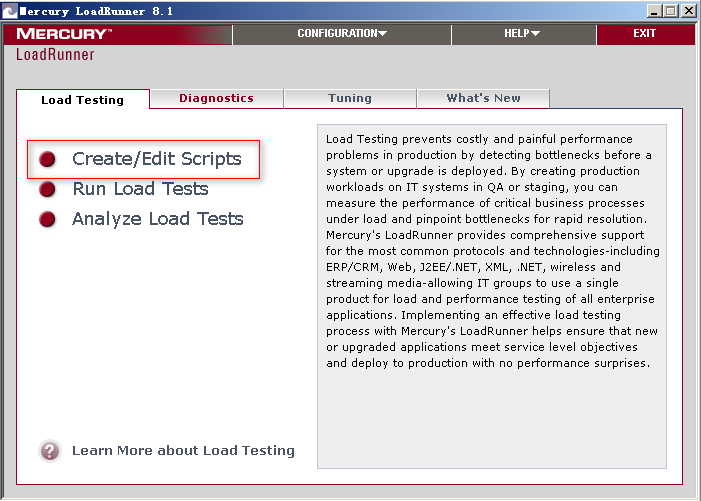This screenshot has width=701, height=501.
Task: Click the question mark help icon
Action: pyautogui.click(x=50, y=450)
